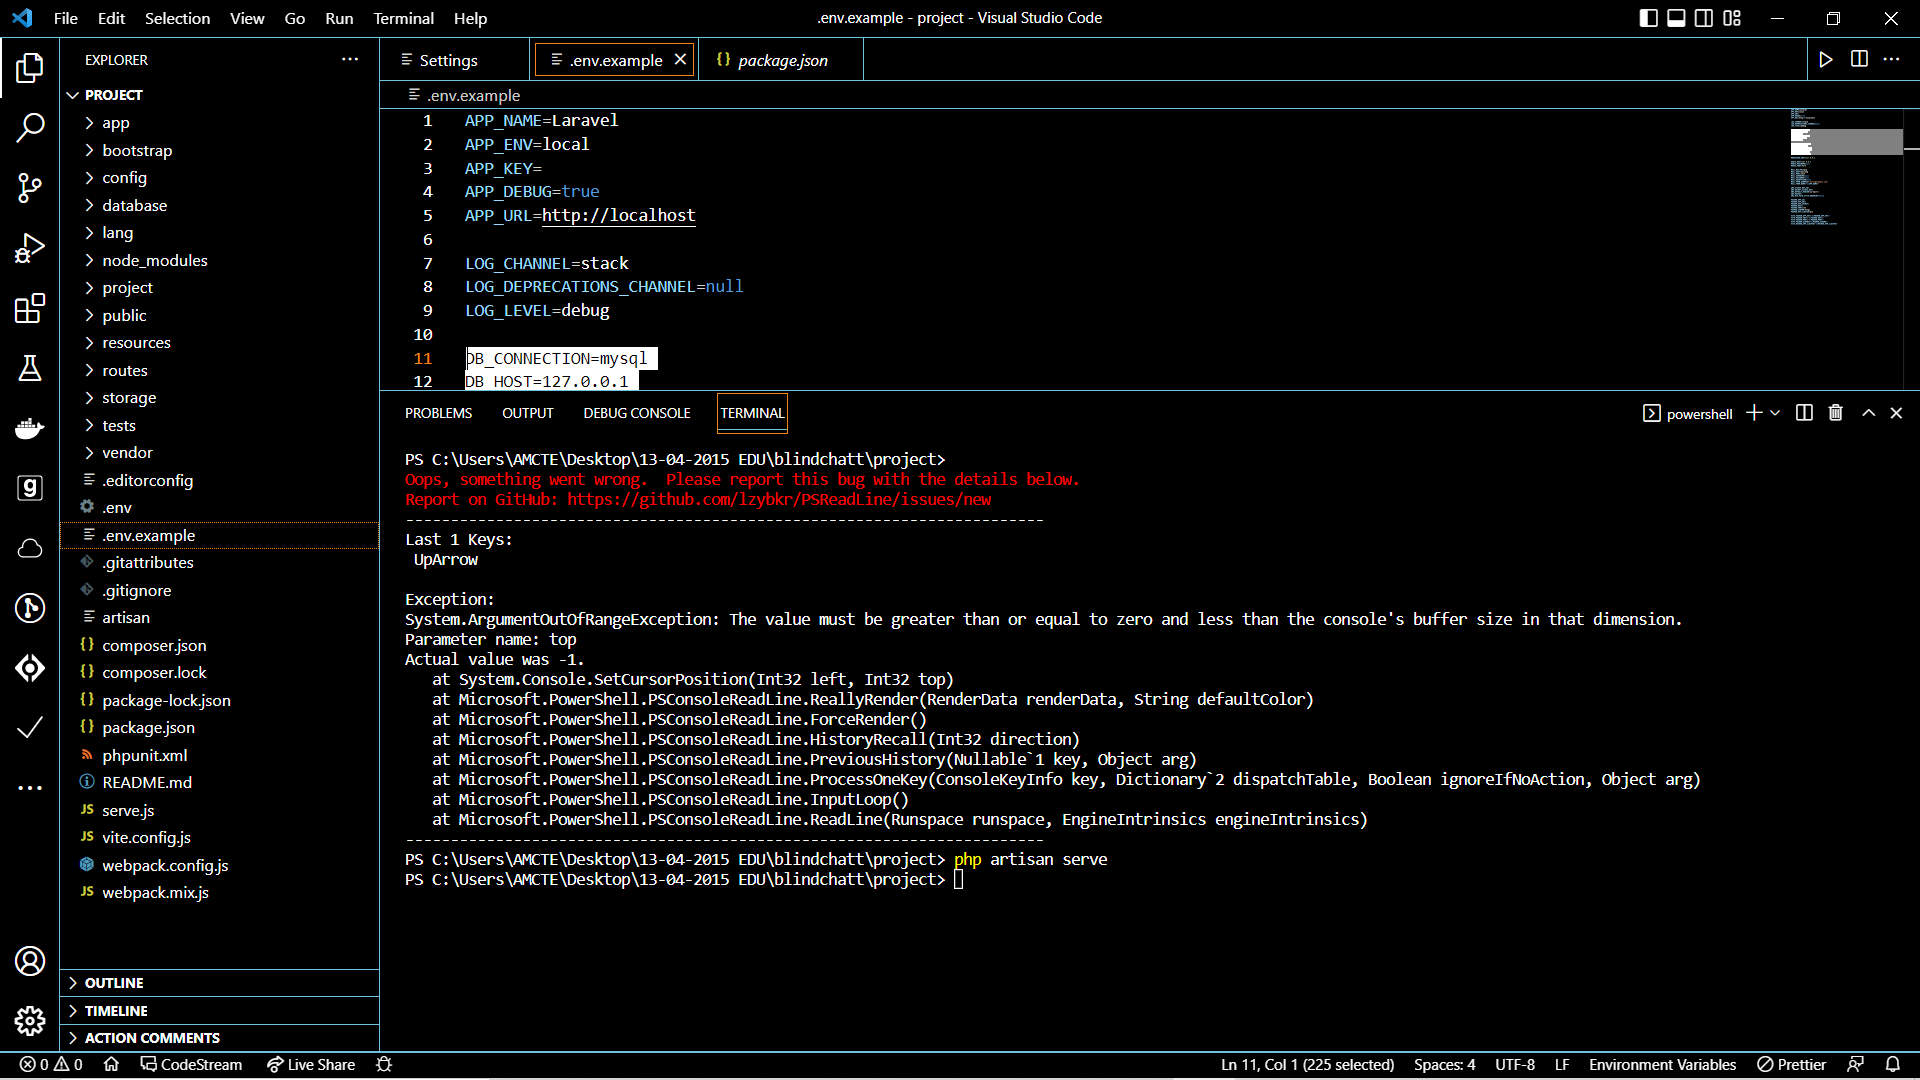Kill the active terminal with the trash icon
Screen dimensions: 1920x1080
pyautogui.click(x=1834, y=412)
